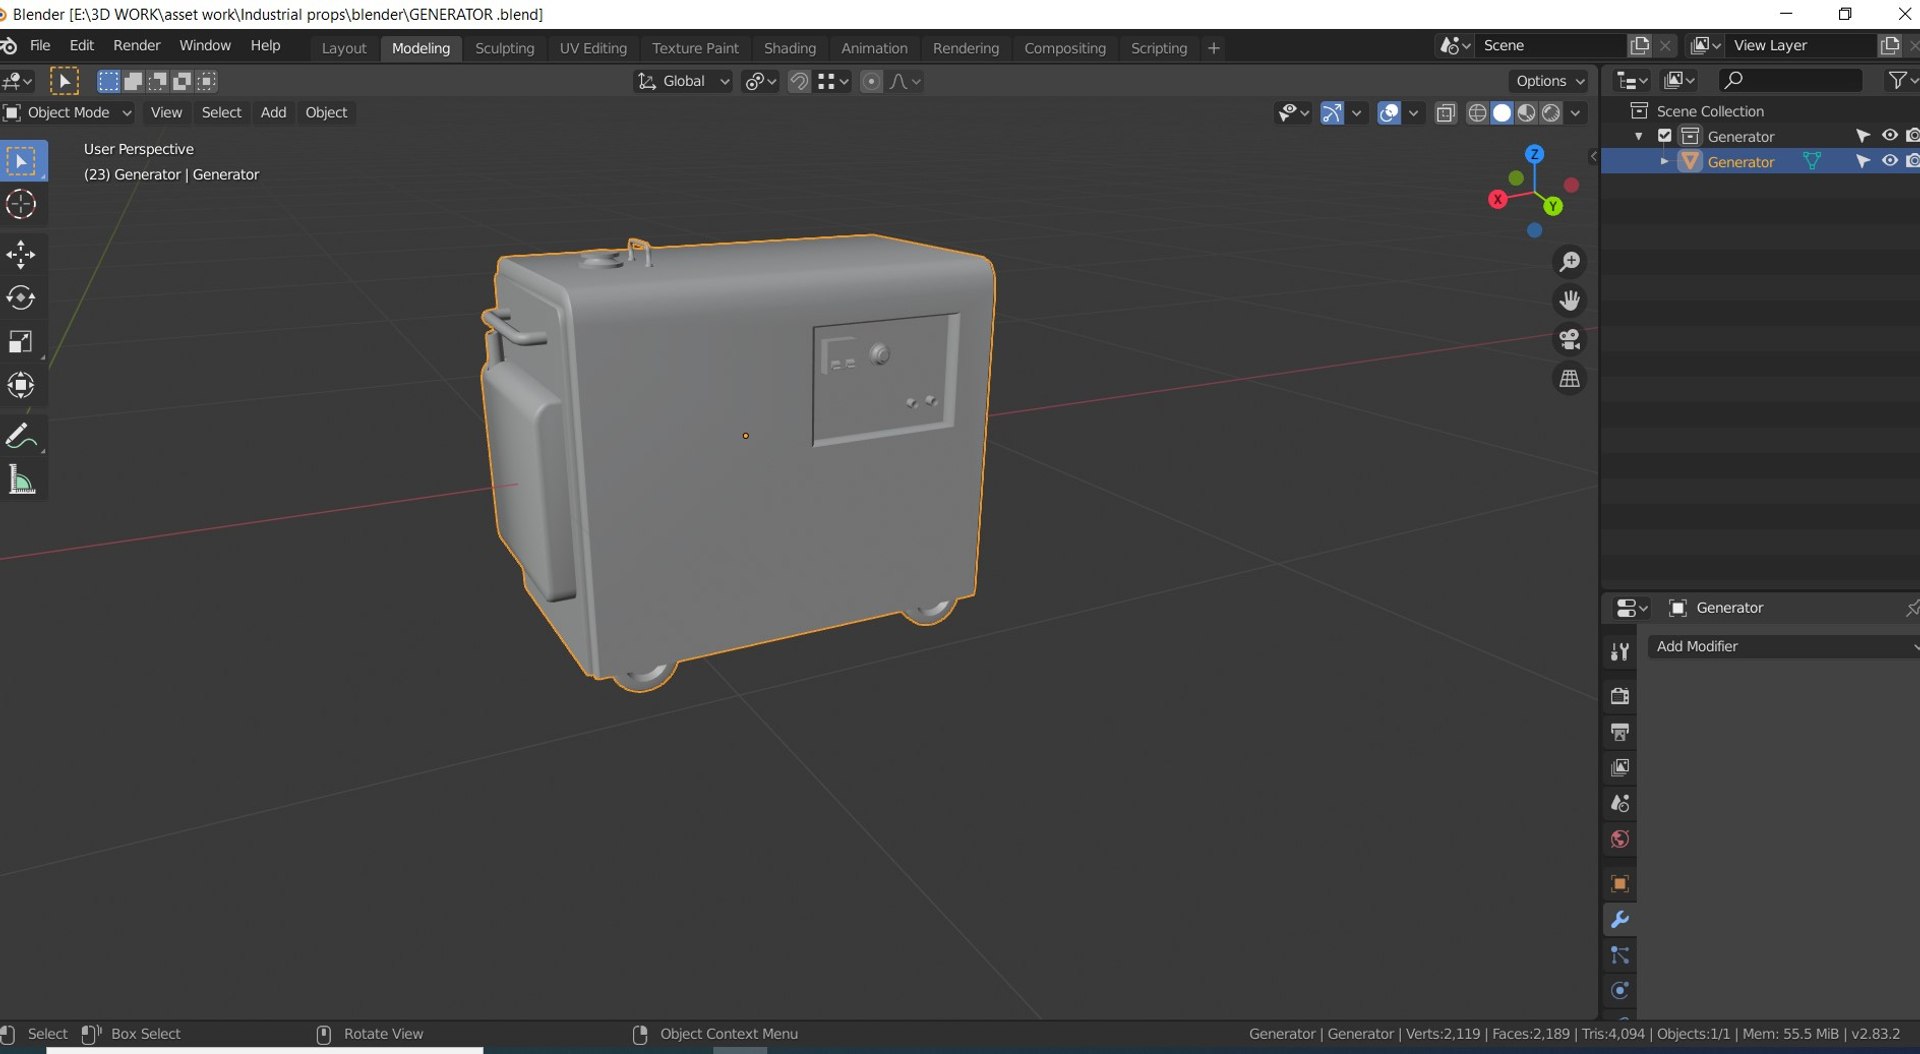Open the File menu

pos(40,46)
